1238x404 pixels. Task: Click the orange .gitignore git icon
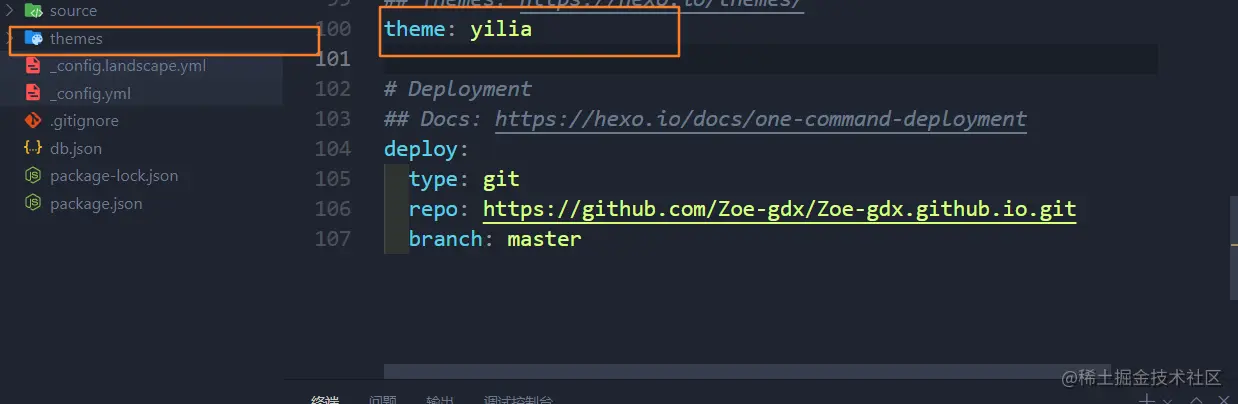pos(33,121)
